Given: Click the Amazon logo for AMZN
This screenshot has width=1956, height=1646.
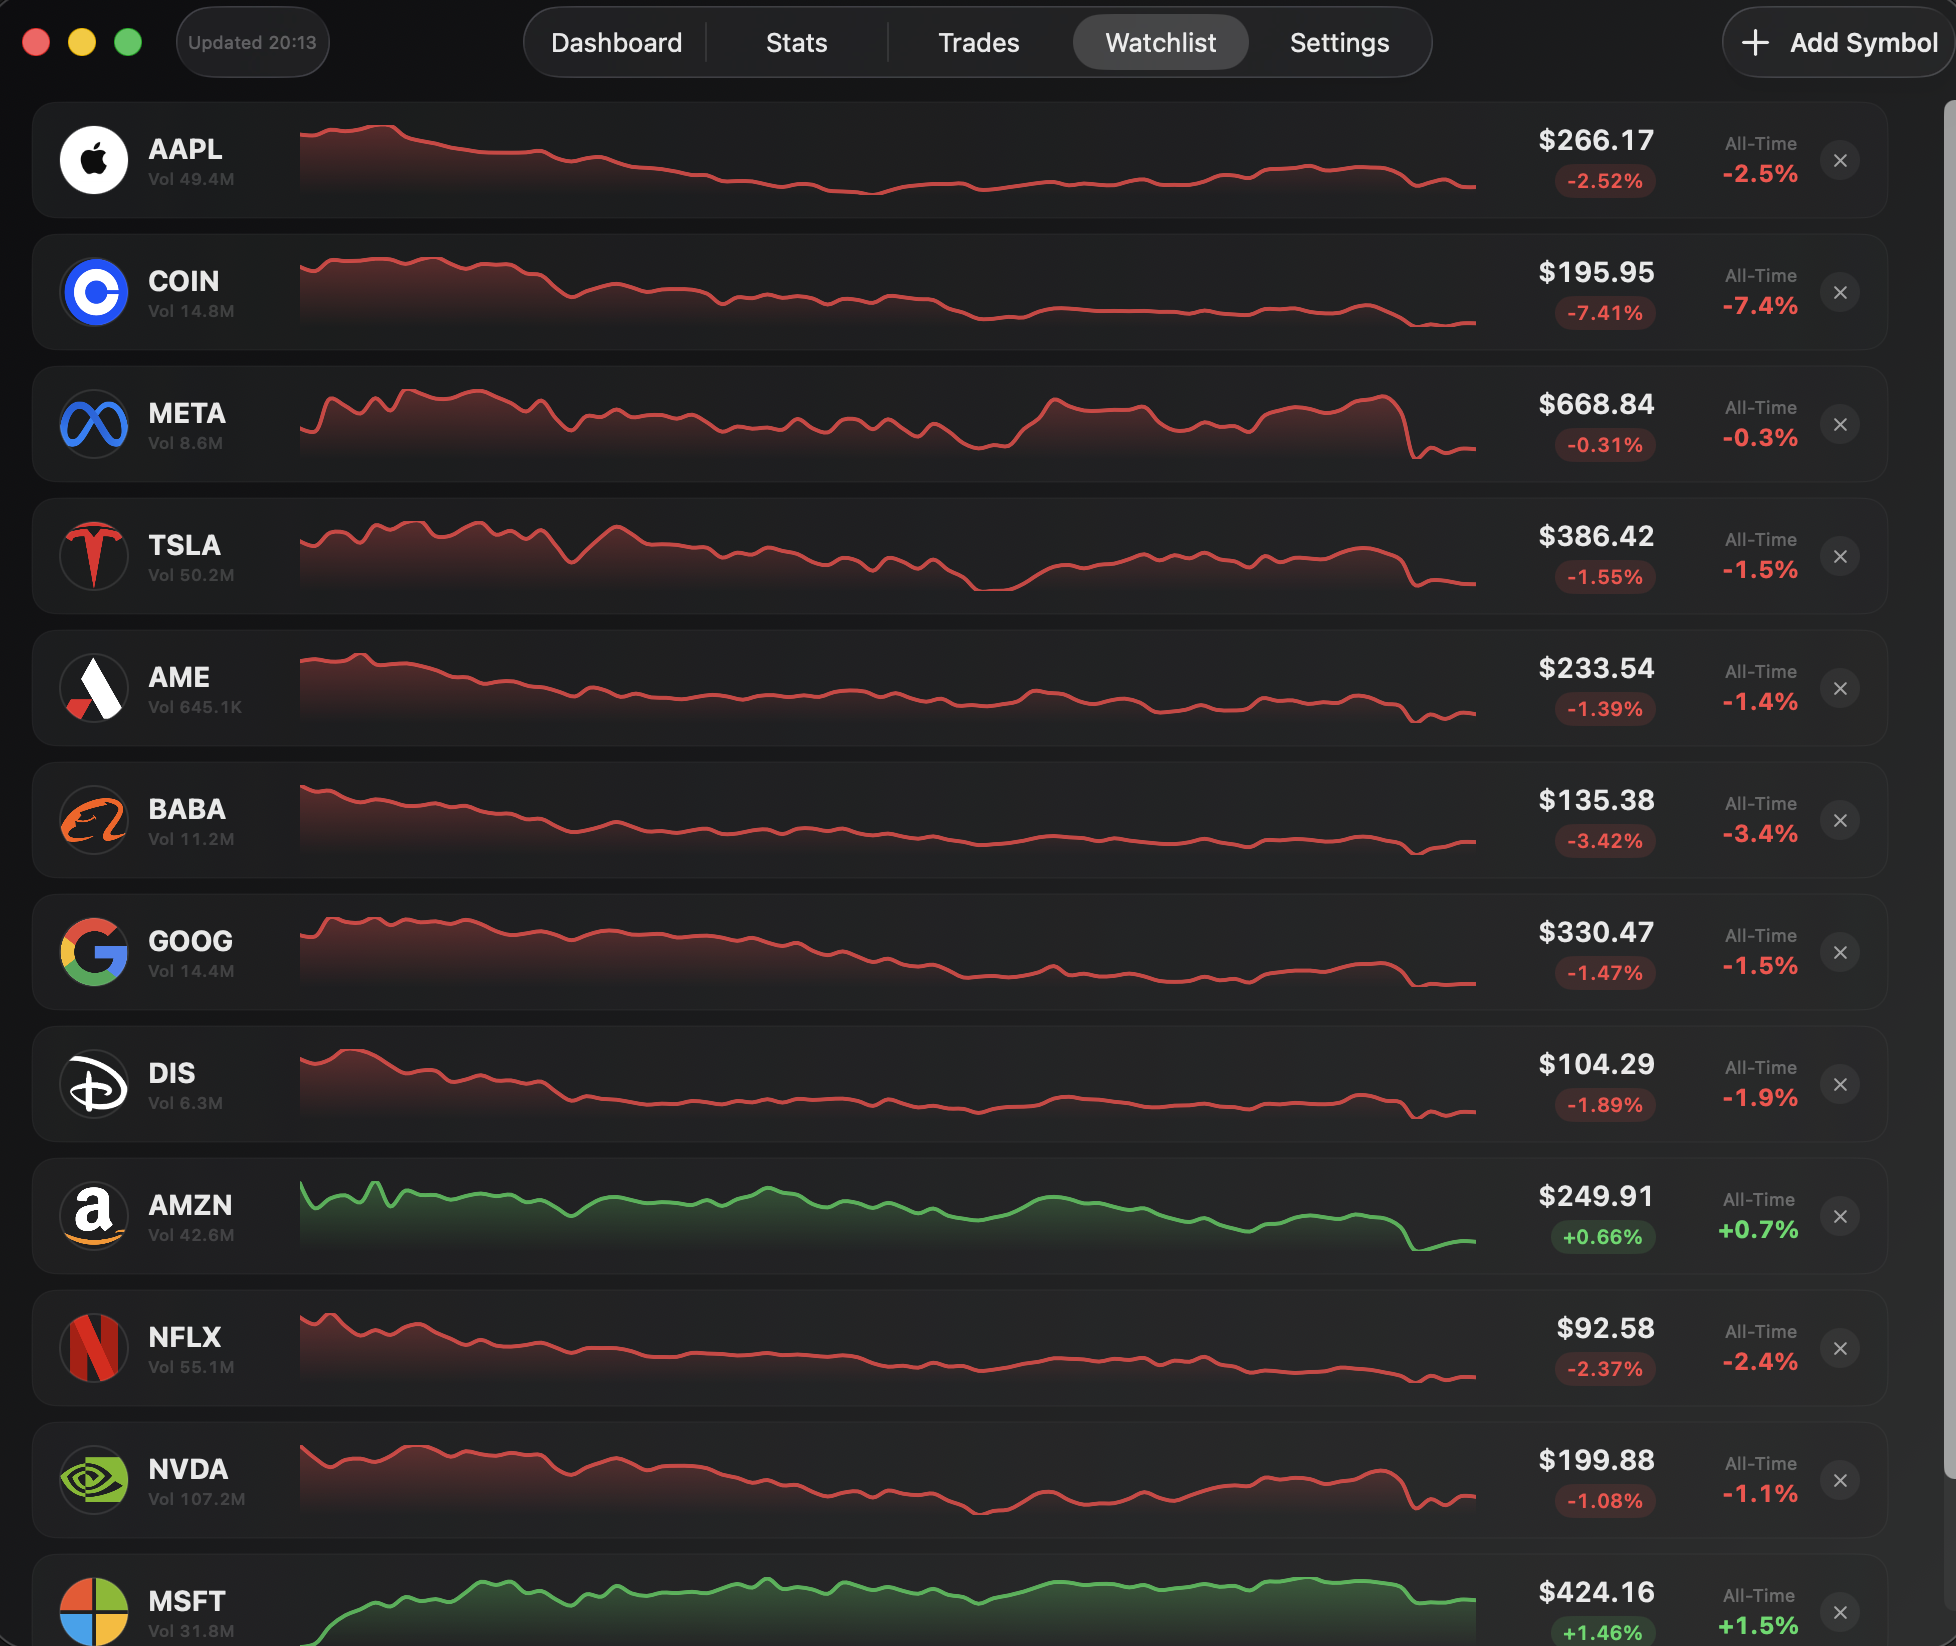Looking at the screenshot, I should 94,1216.
